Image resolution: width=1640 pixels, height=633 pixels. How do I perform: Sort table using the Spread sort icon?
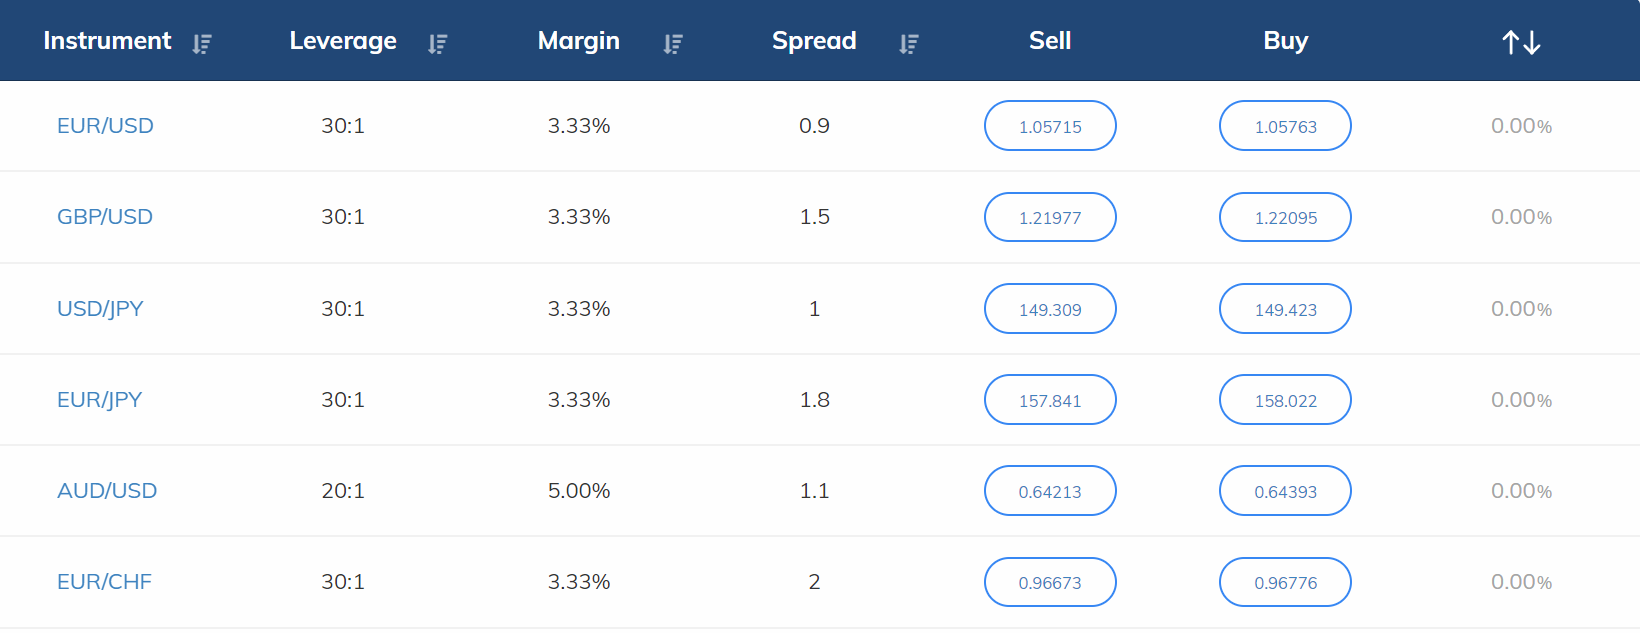908,44
